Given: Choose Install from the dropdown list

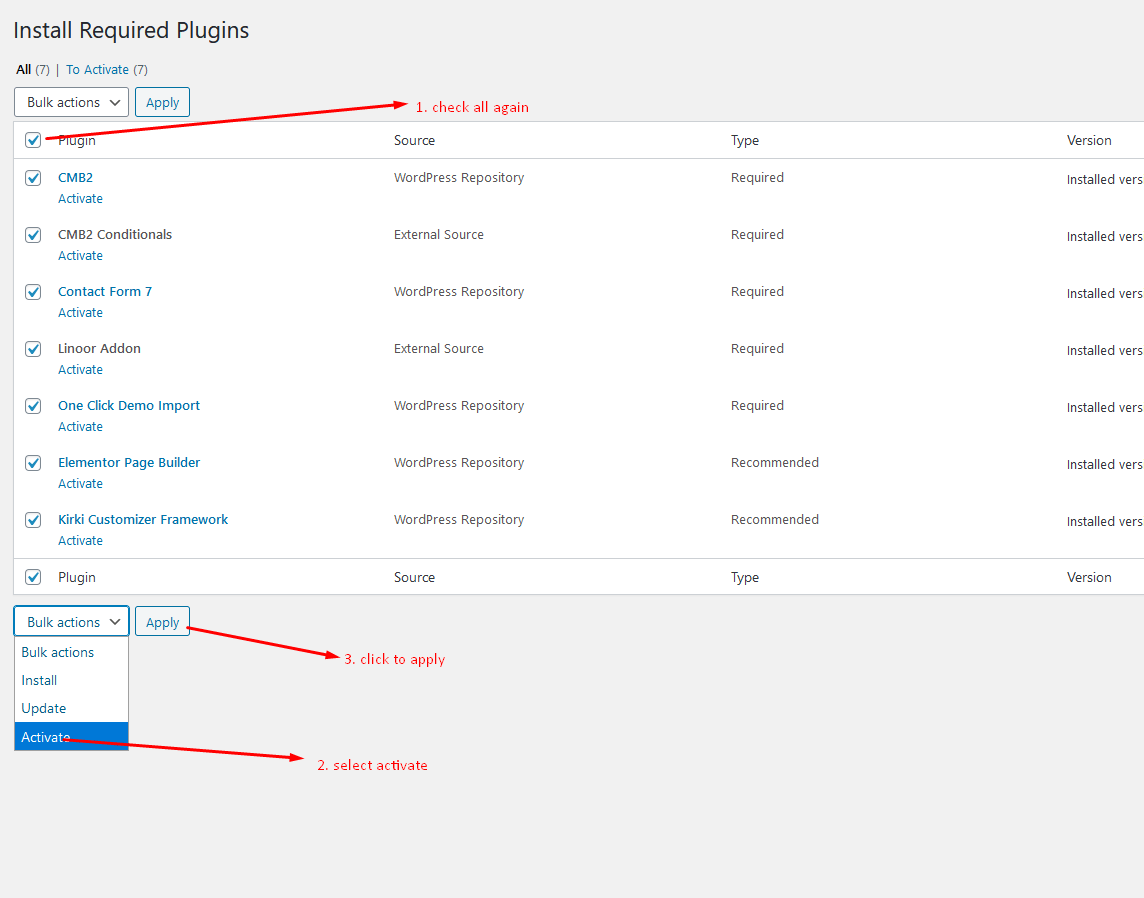Looking at the screenshot, I should (x=40, y=680).
